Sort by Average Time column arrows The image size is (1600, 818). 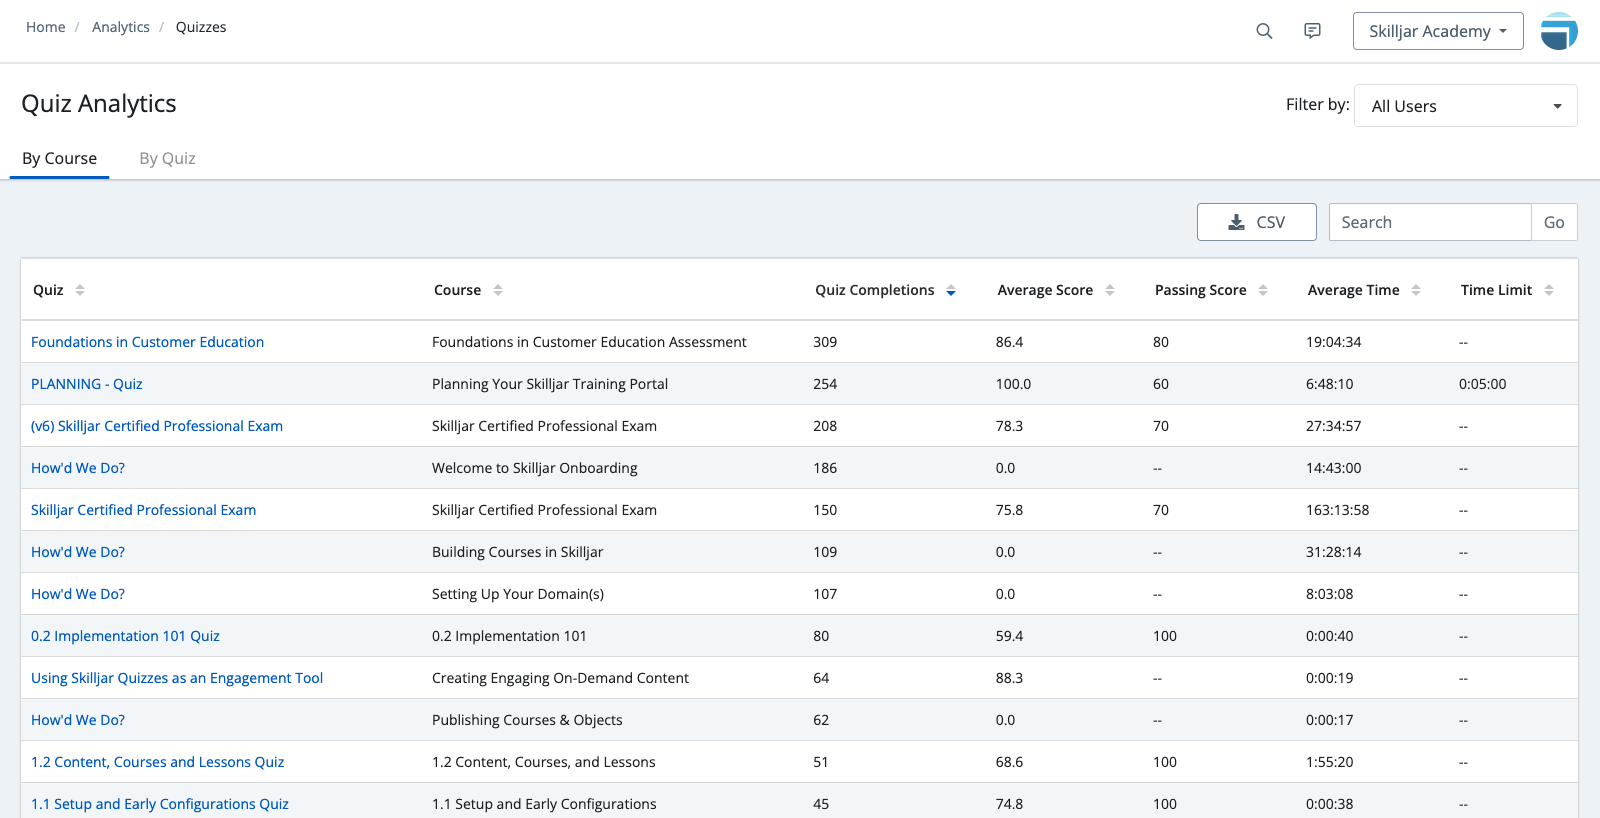tap(1416, 290)
